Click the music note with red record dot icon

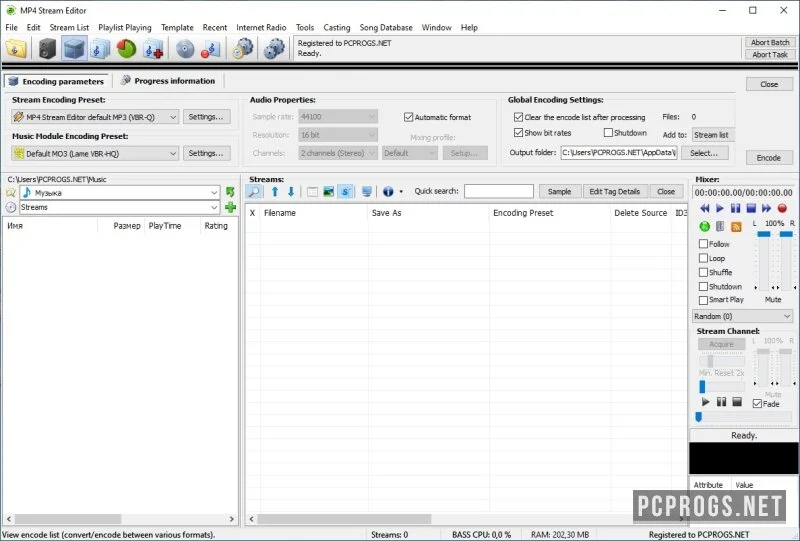click(x=210, y=49)
